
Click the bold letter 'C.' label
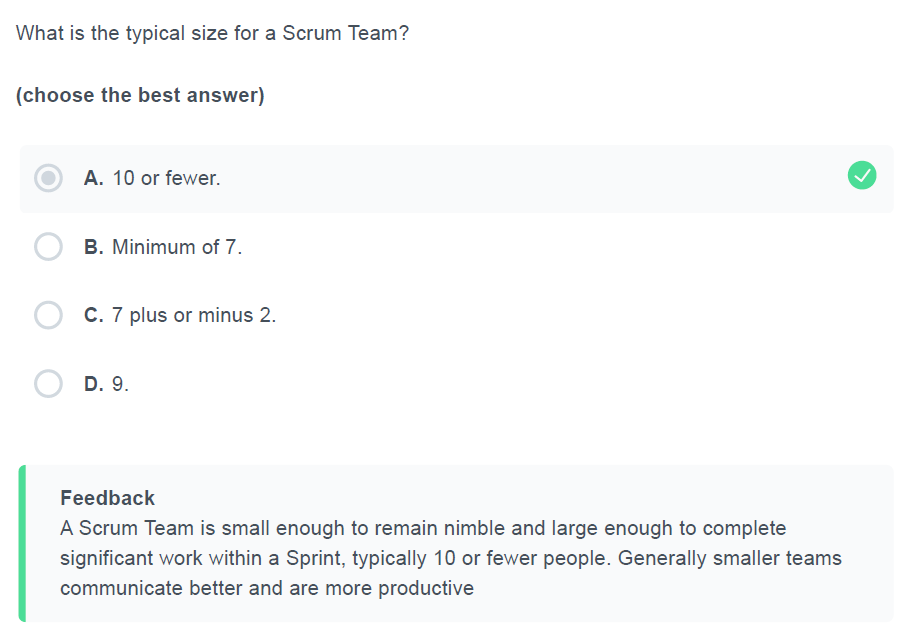(93, 316)
